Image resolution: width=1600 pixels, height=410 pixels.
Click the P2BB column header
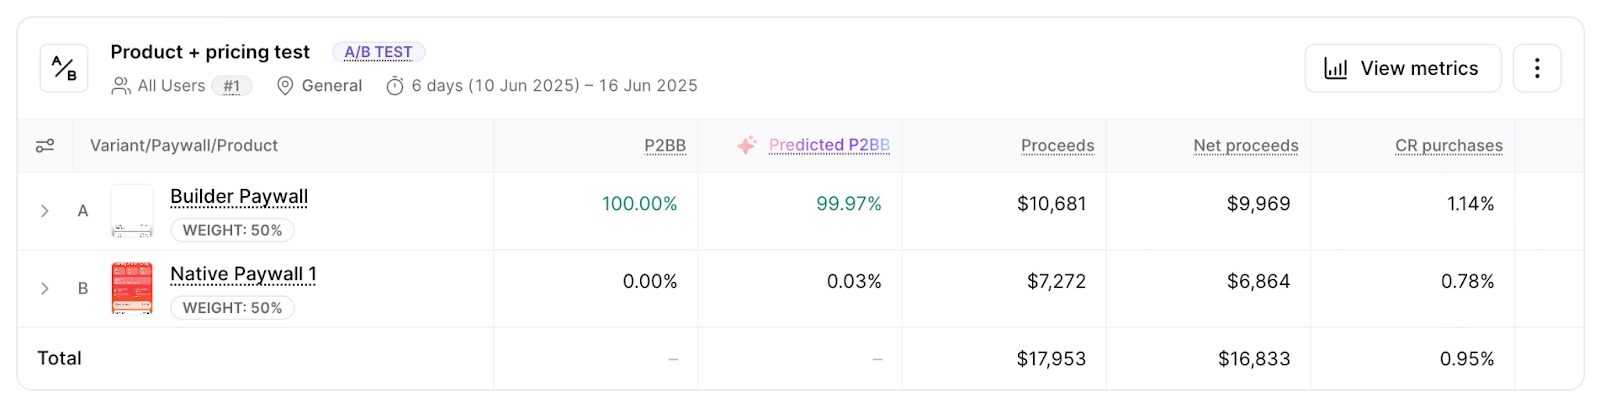pyautogui.click(x=665, y=146)
